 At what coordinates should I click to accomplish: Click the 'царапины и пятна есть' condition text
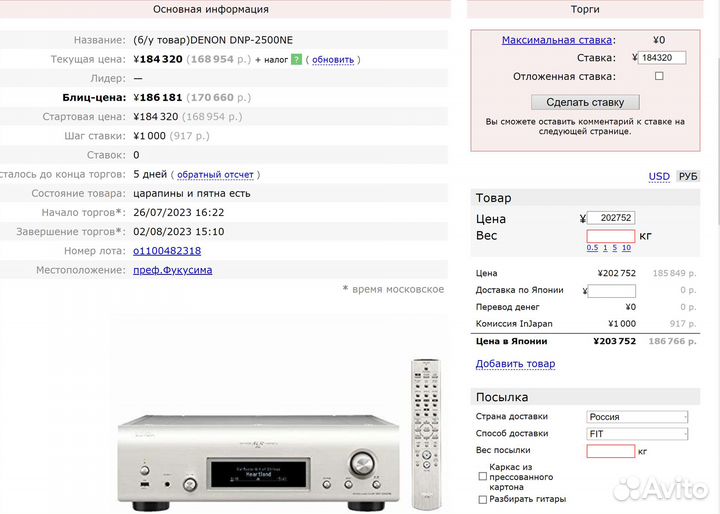point(192,193)
